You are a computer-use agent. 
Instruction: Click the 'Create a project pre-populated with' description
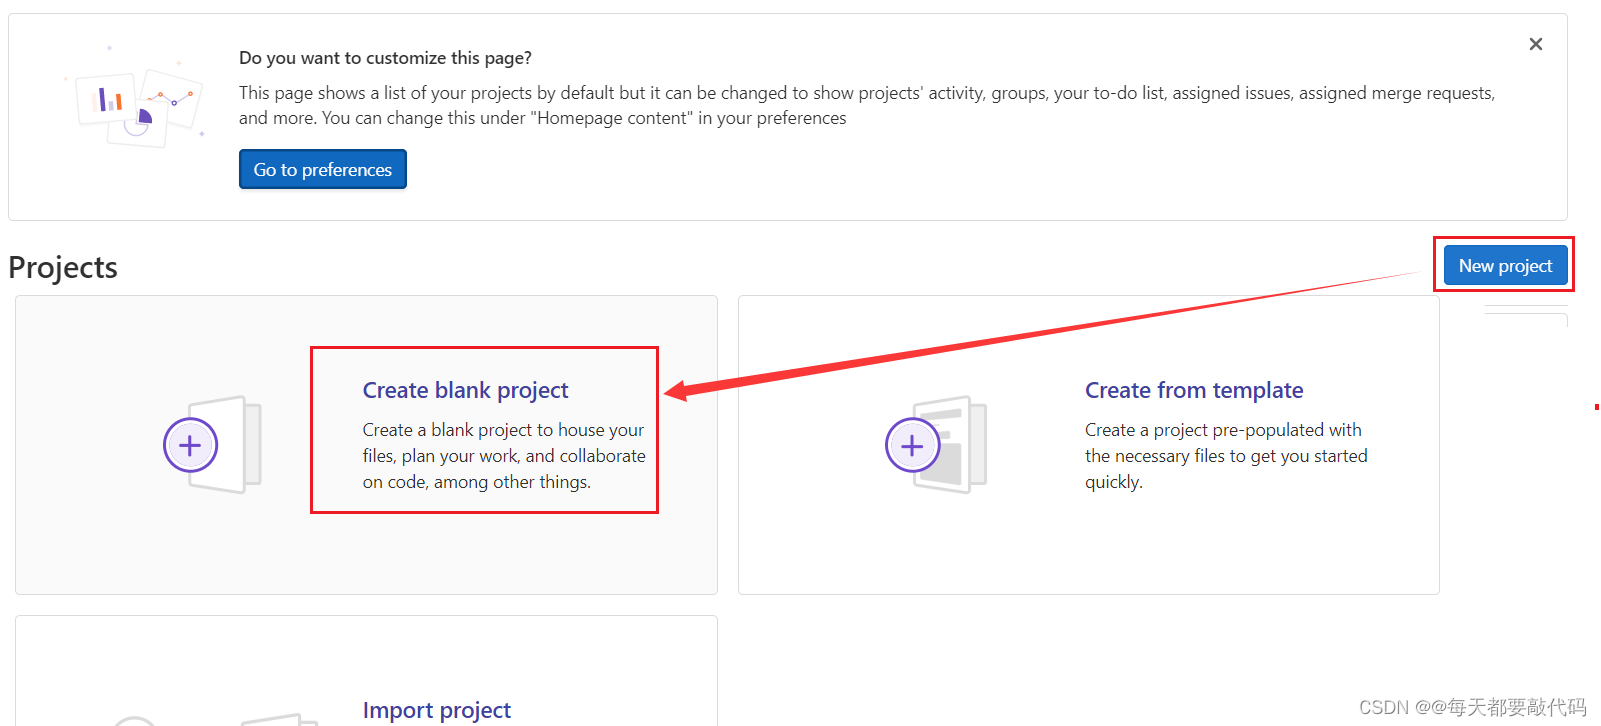1226,456
